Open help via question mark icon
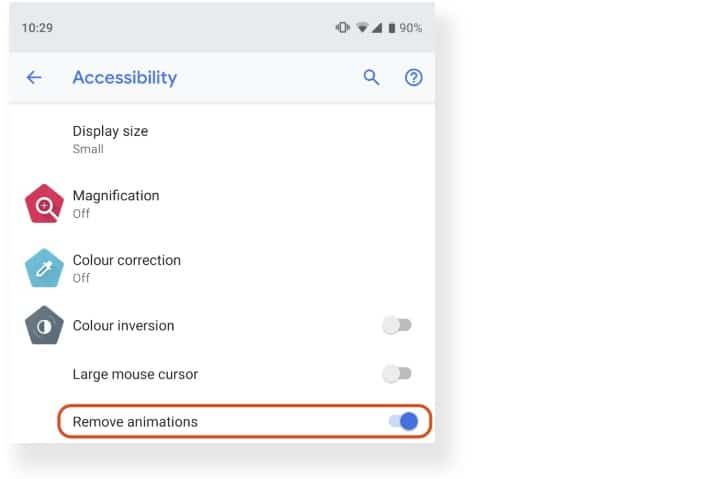The width and height of the screenshot is (709, 479). (413, 78)
